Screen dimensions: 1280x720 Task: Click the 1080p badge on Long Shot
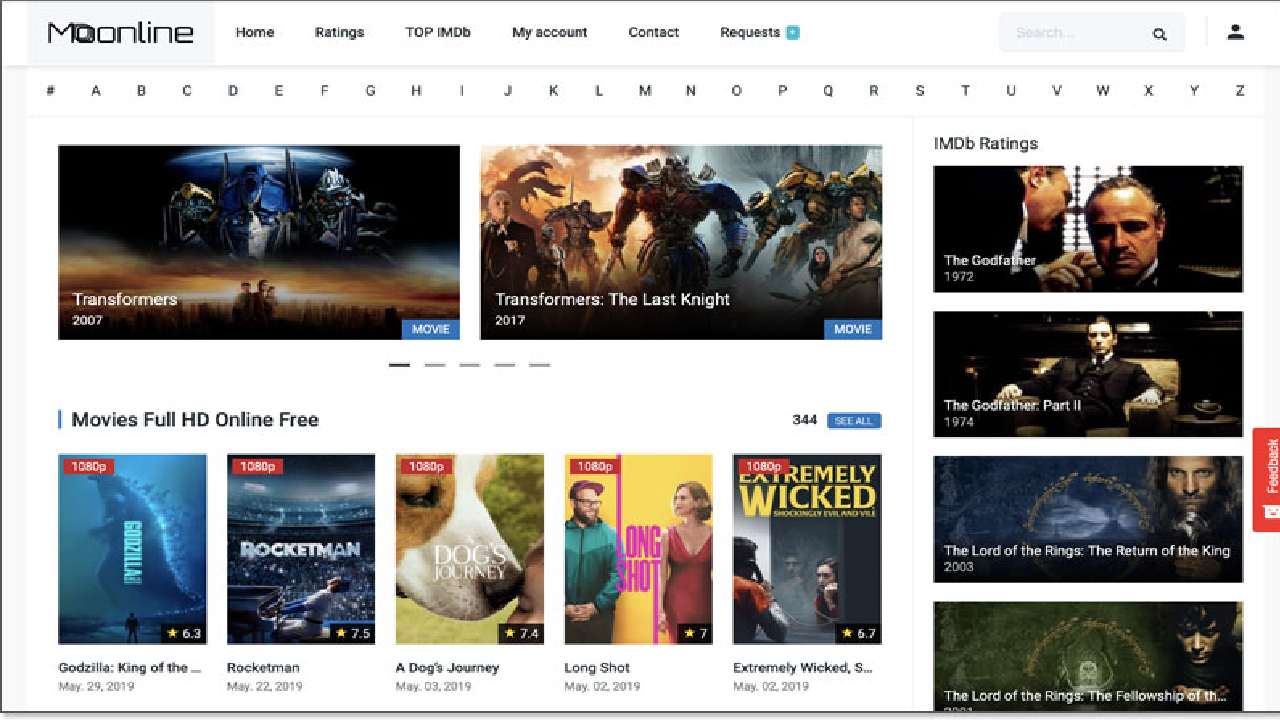[593, 466]
